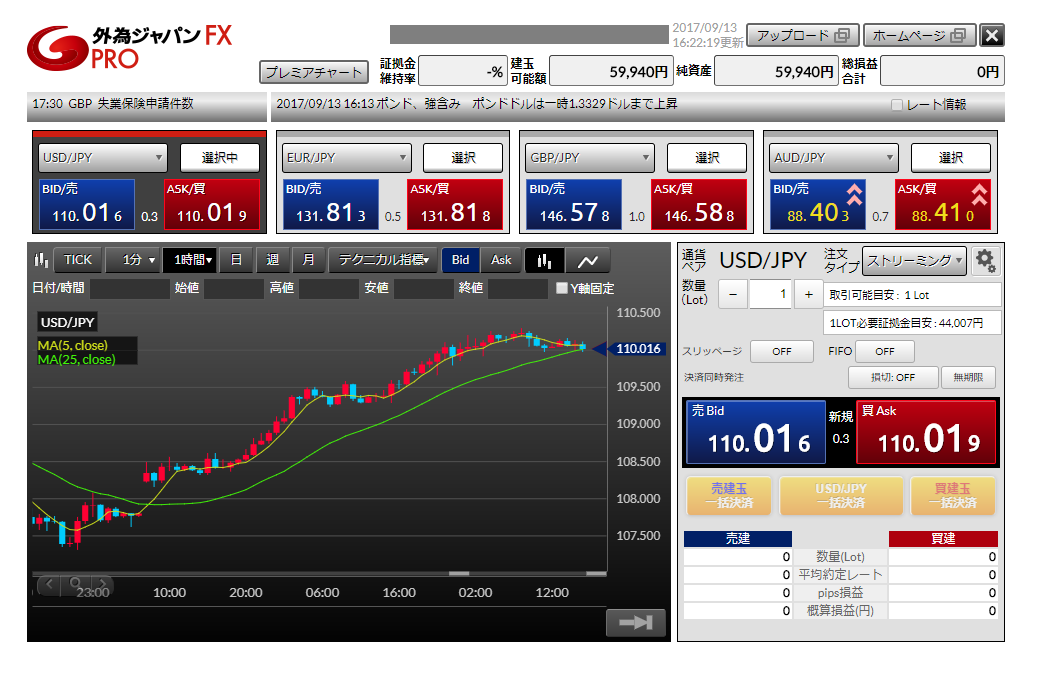The image size is (1045, 689).
Task: Open 1時間 hour timeframe dropdown
Action: 189,260
